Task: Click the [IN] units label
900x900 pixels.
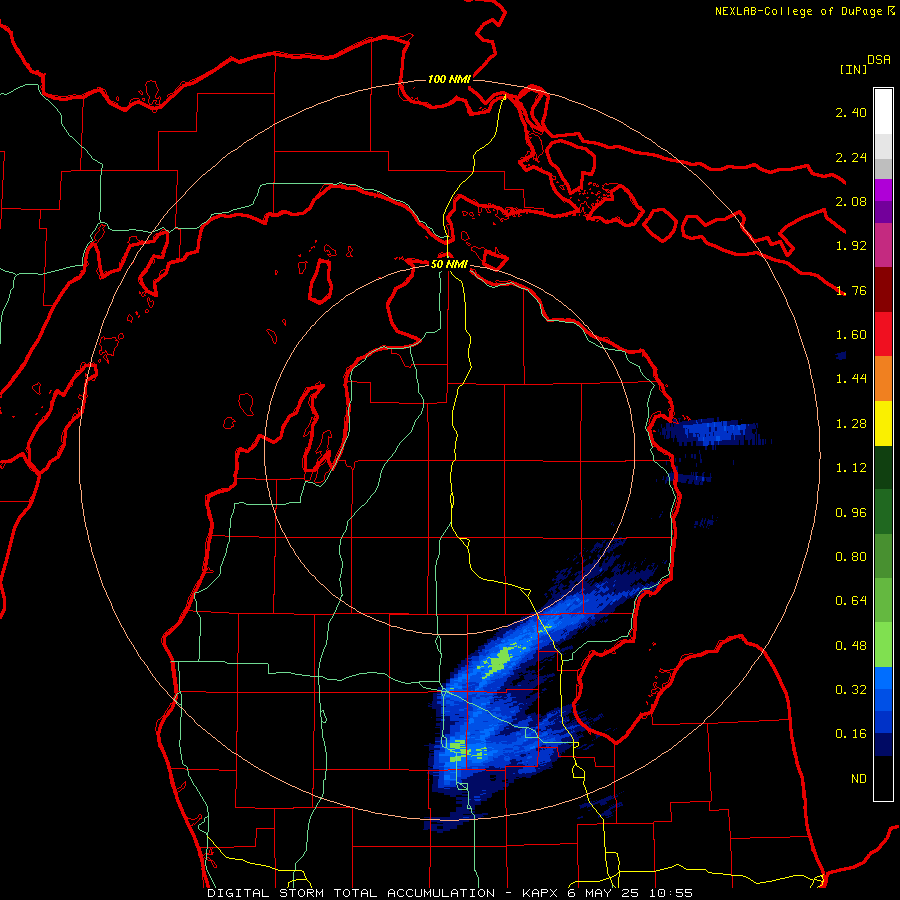Action: 853,69
